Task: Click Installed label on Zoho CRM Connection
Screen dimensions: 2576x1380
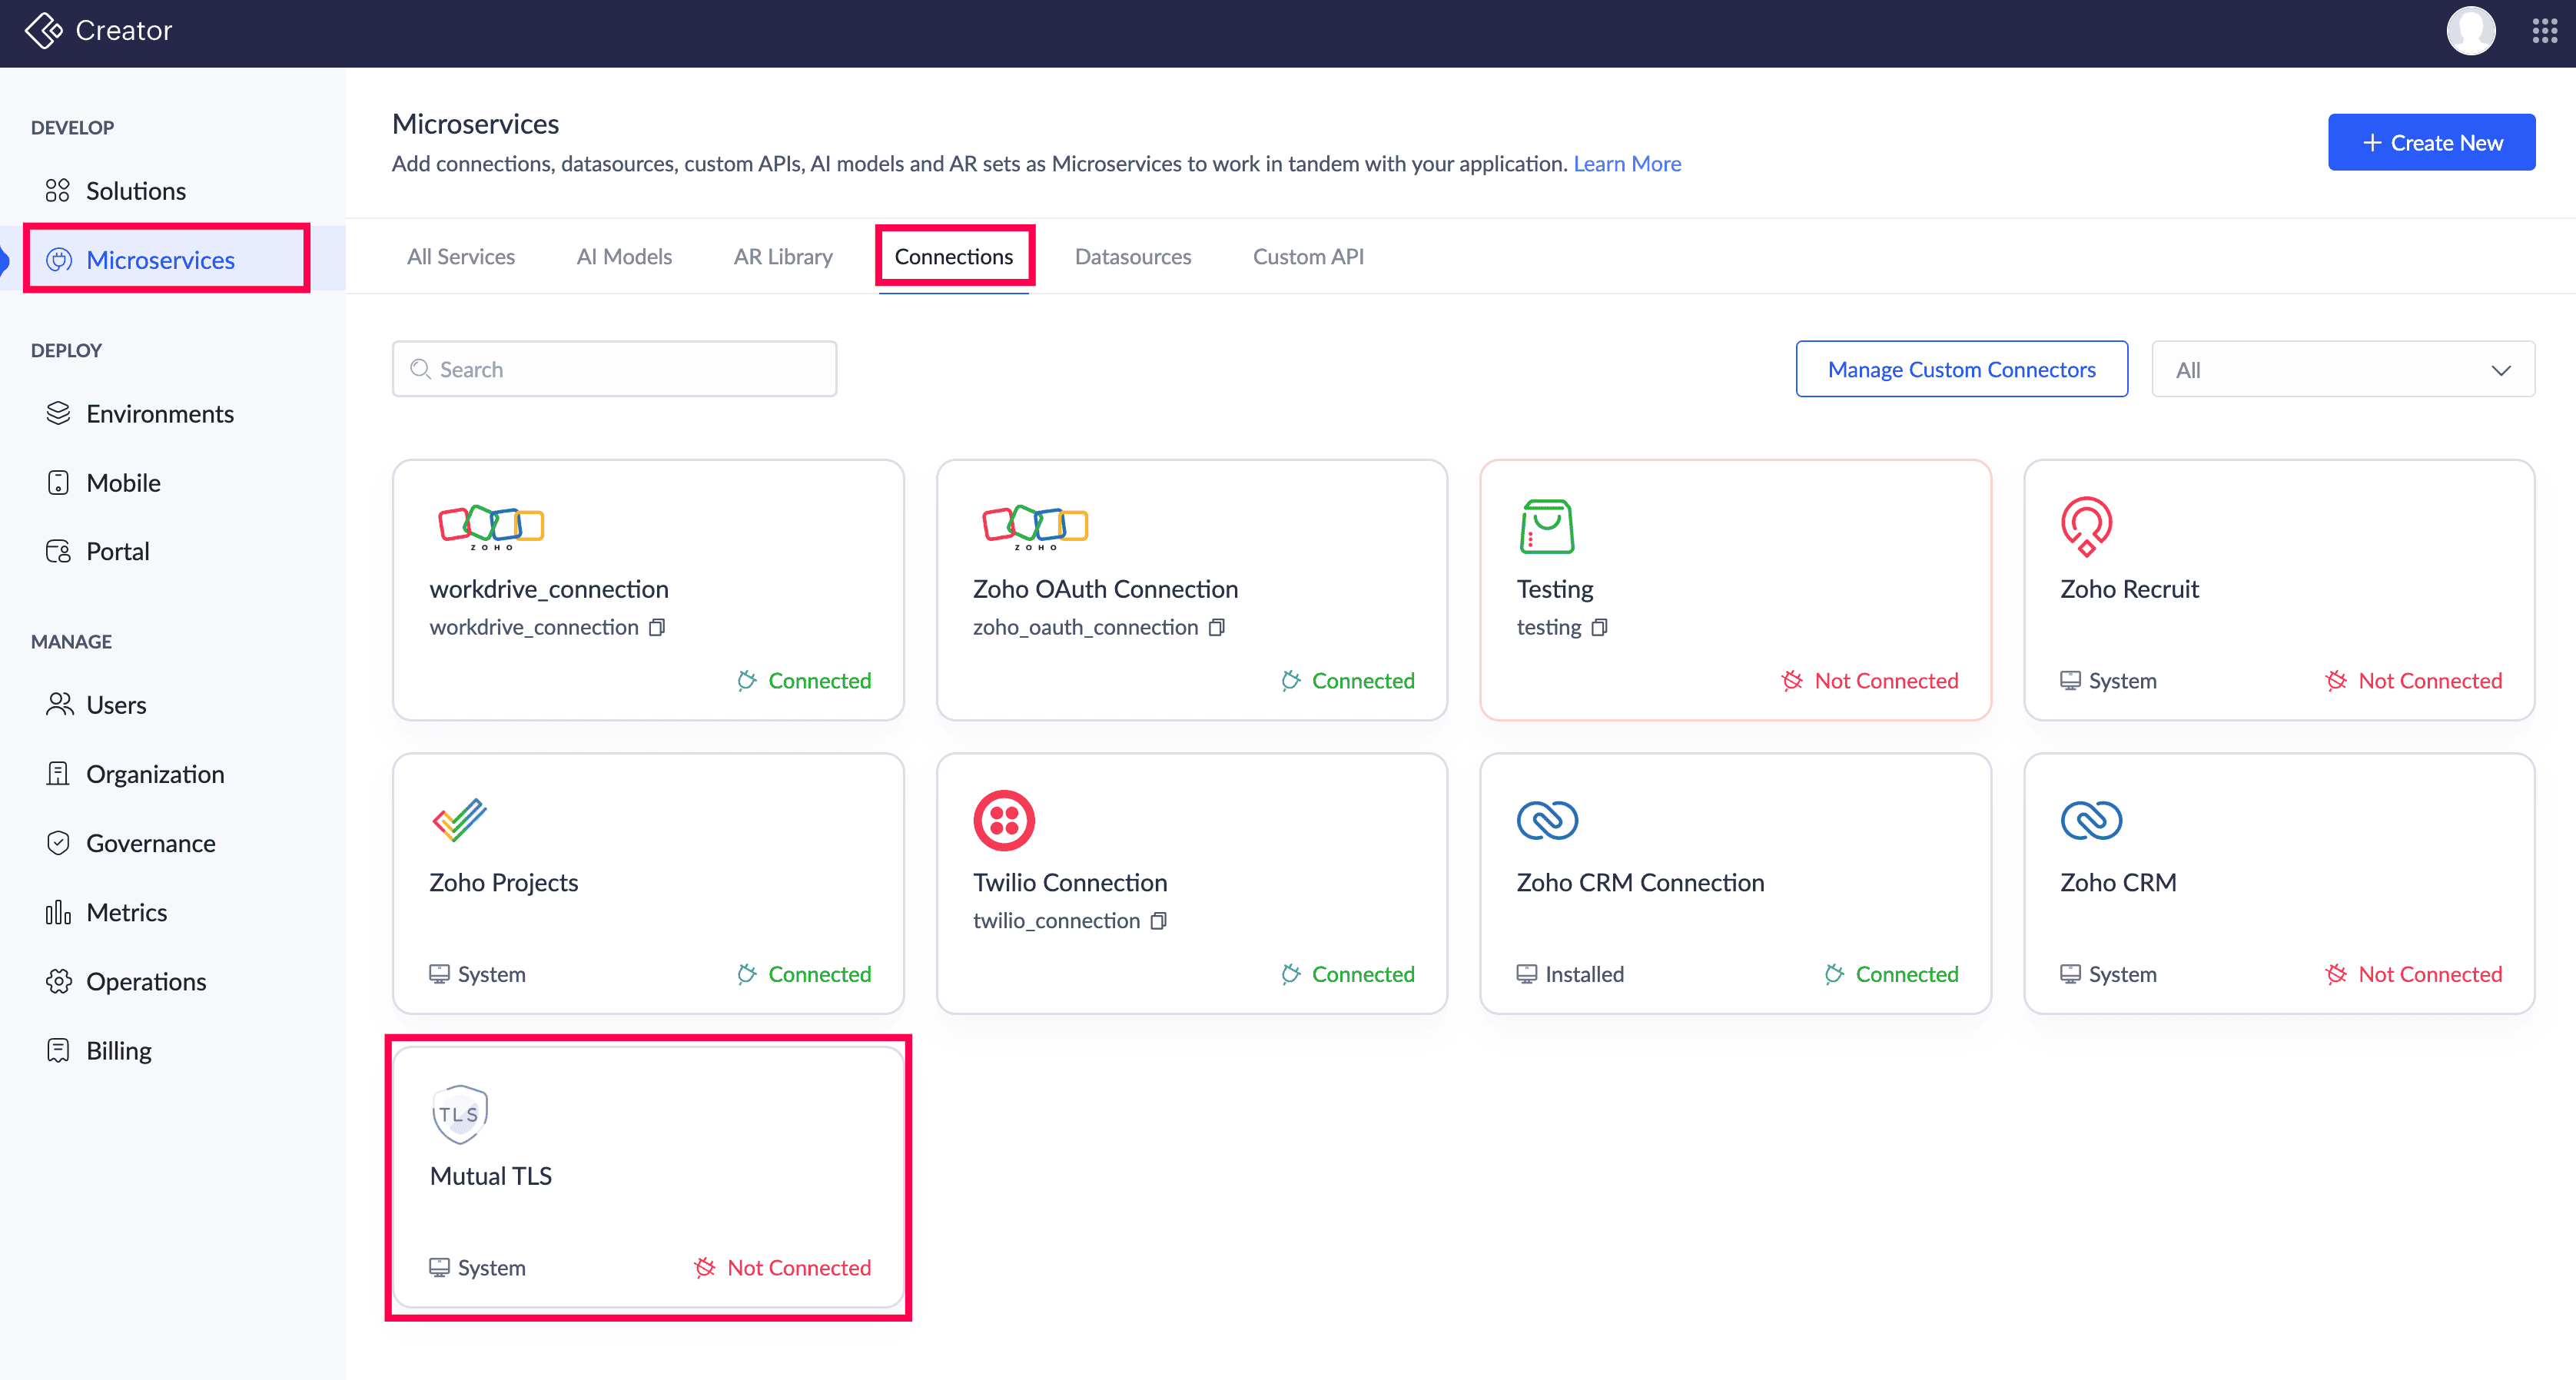Action: coord(1570,973)
